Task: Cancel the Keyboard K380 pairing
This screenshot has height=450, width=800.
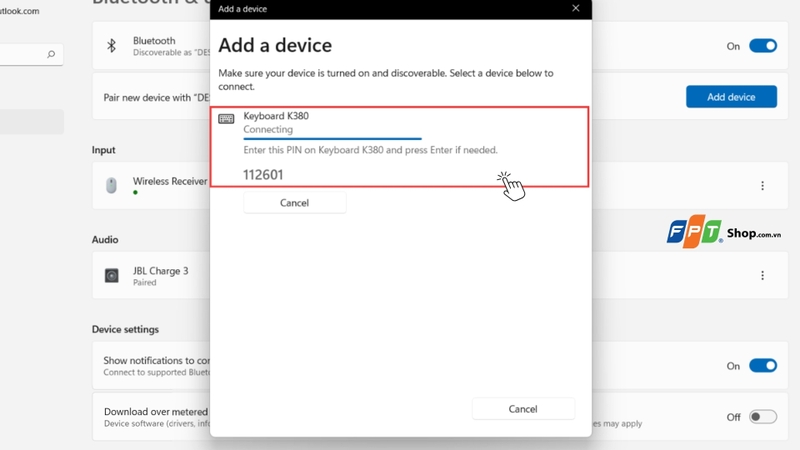Action: 294,203
